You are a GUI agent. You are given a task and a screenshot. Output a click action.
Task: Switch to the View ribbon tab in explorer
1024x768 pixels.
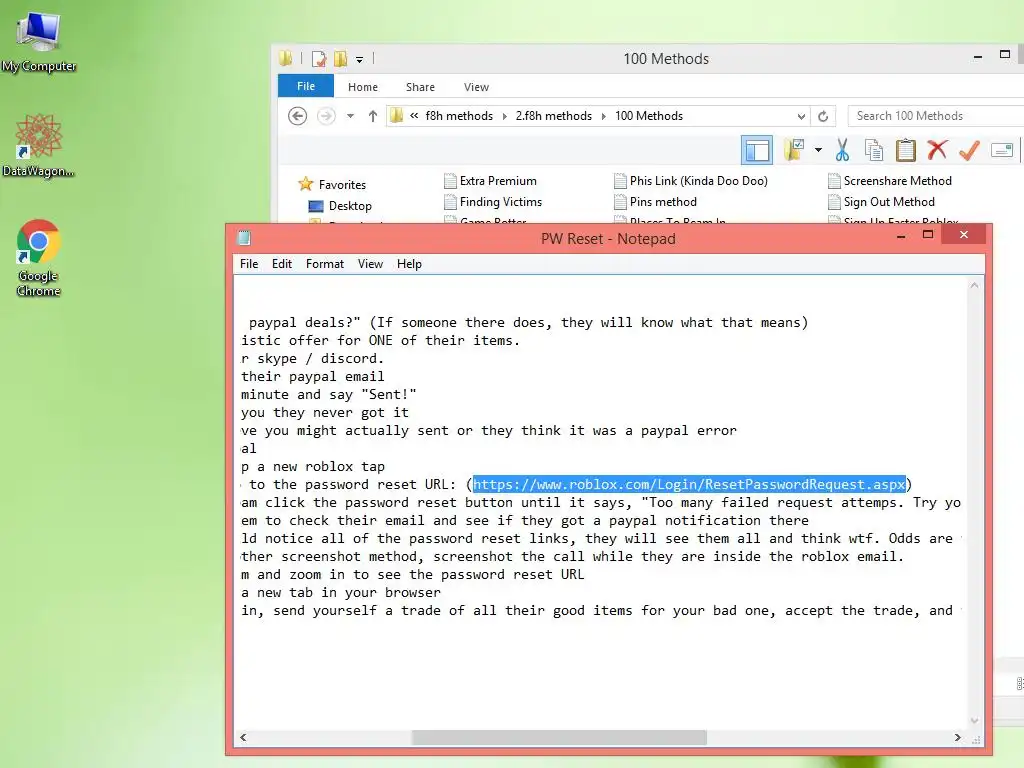coord(476,87)
